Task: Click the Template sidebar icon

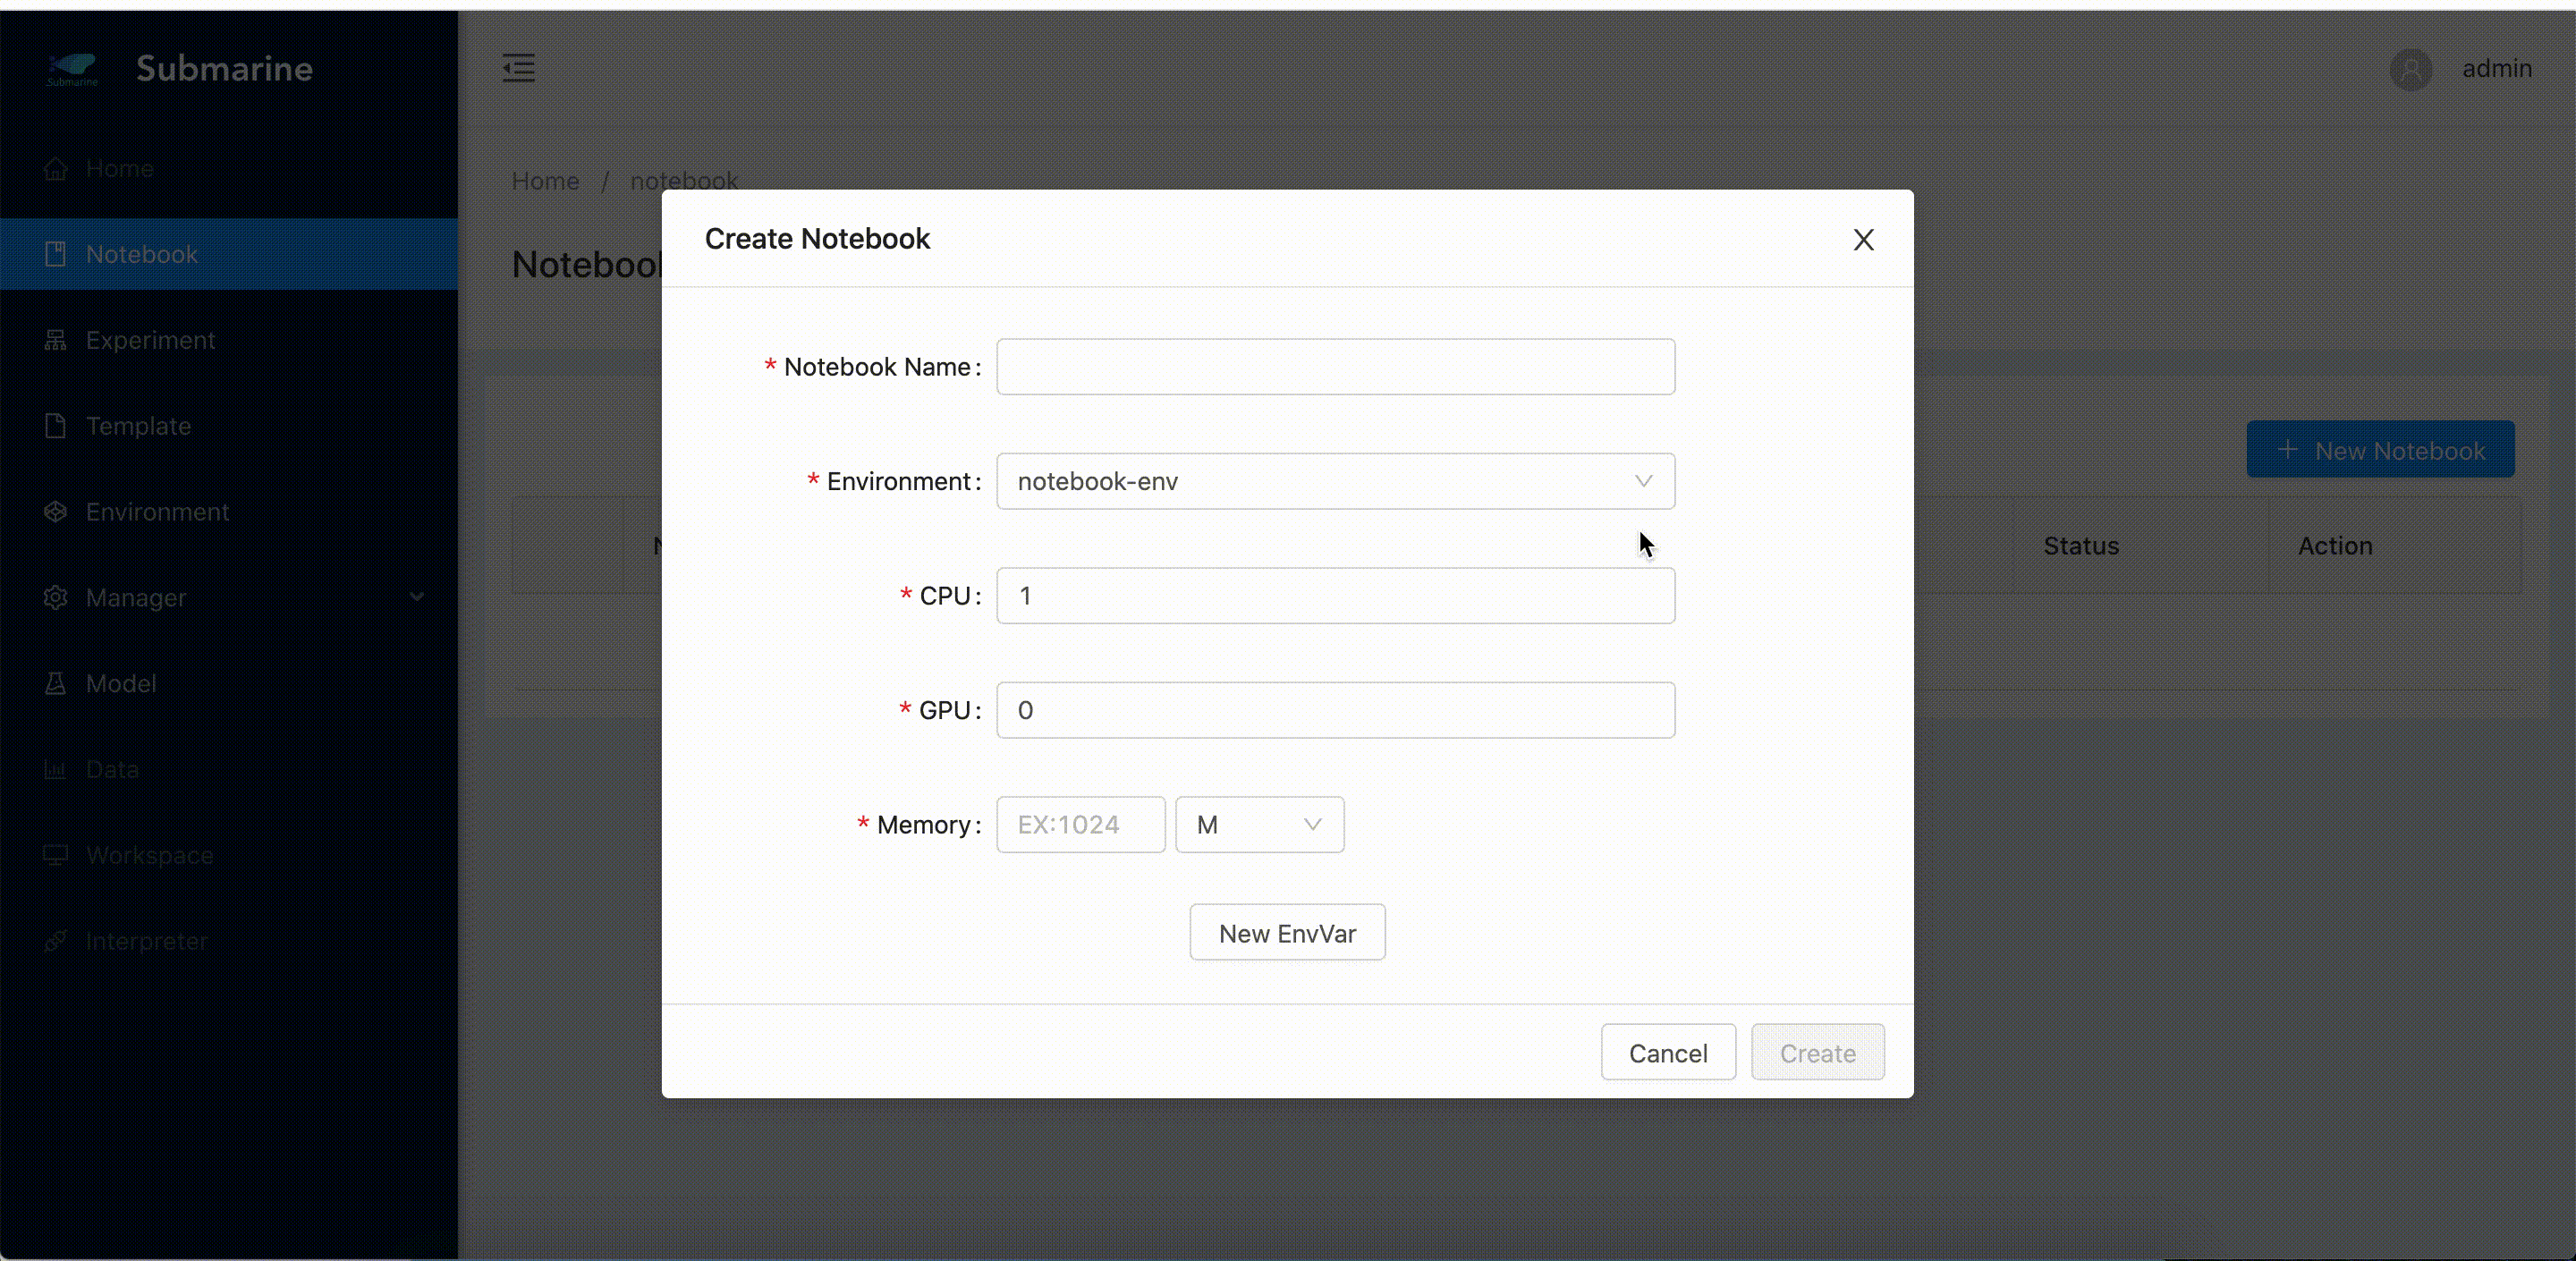Action: (56, 426)
